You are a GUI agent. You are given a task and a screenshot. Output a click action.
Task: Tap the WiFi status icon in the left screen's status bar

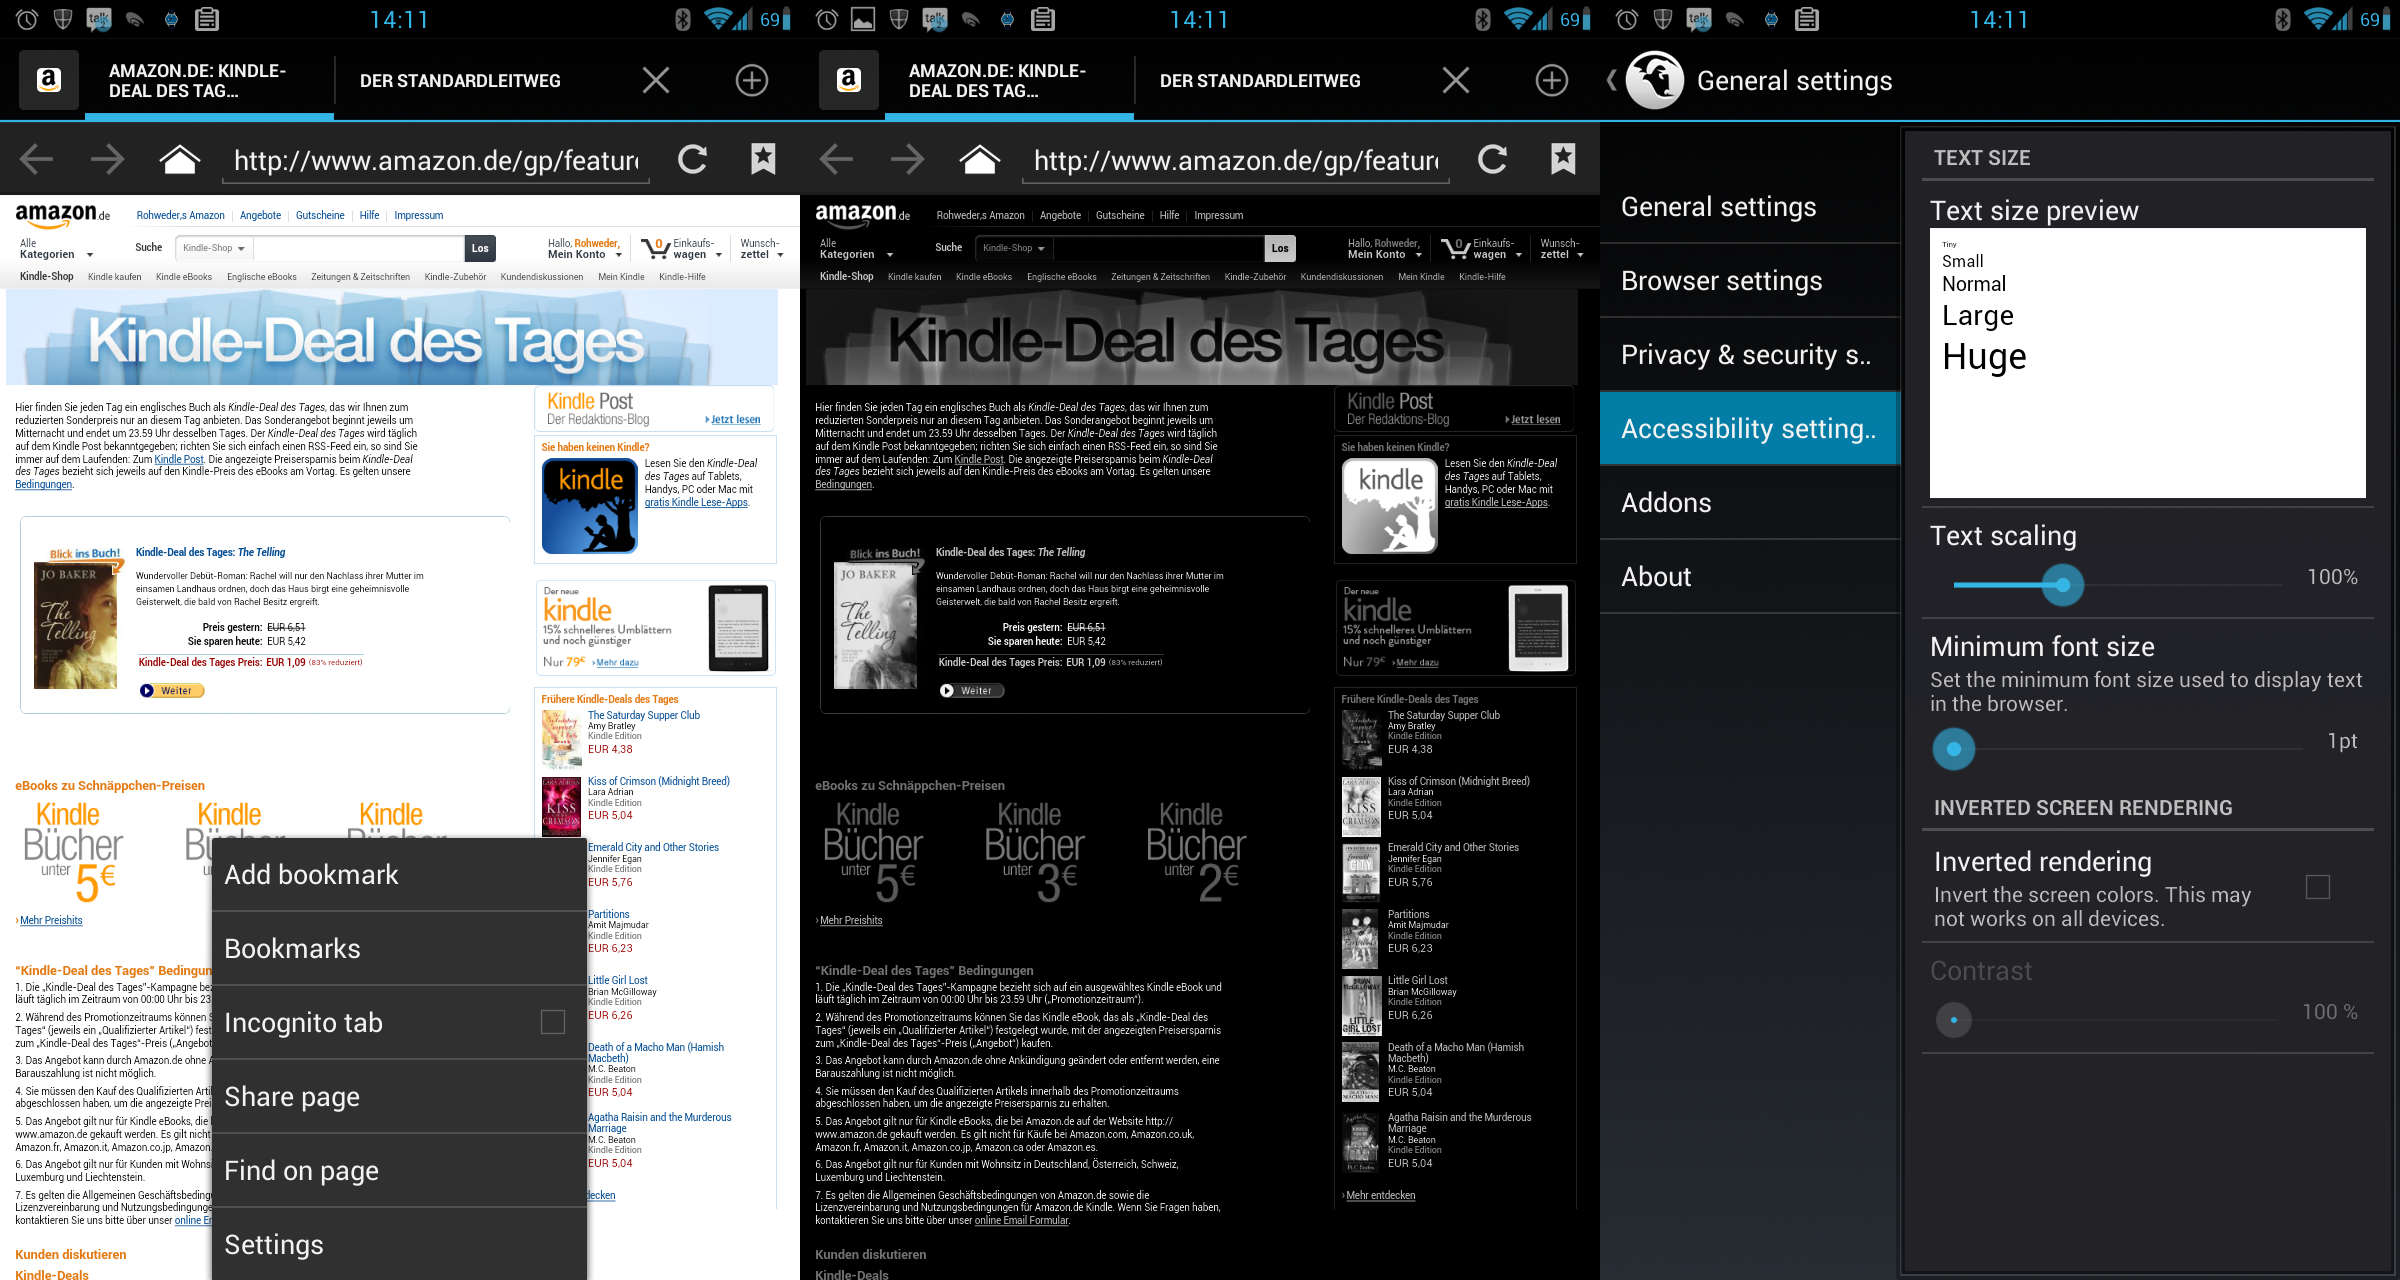[716, 19]
